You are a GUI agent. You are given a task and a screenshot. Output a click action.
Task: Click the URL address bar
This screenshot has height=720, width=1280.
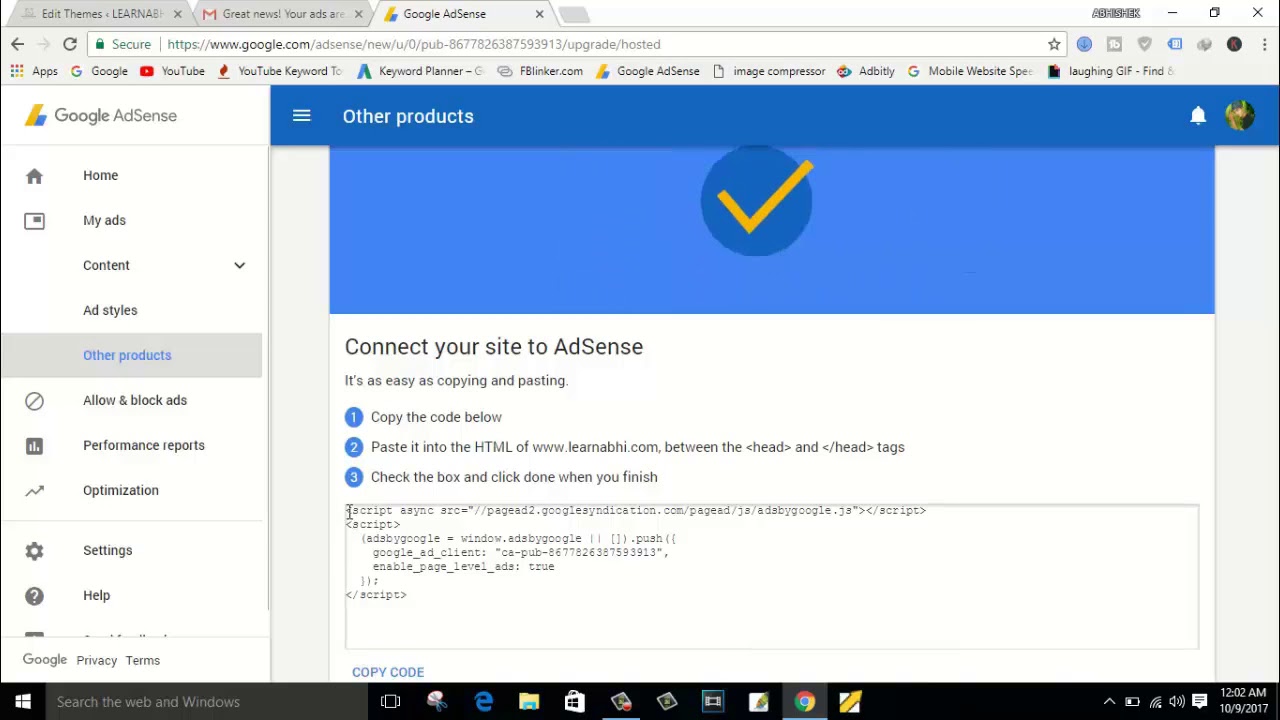coord(600,44)
